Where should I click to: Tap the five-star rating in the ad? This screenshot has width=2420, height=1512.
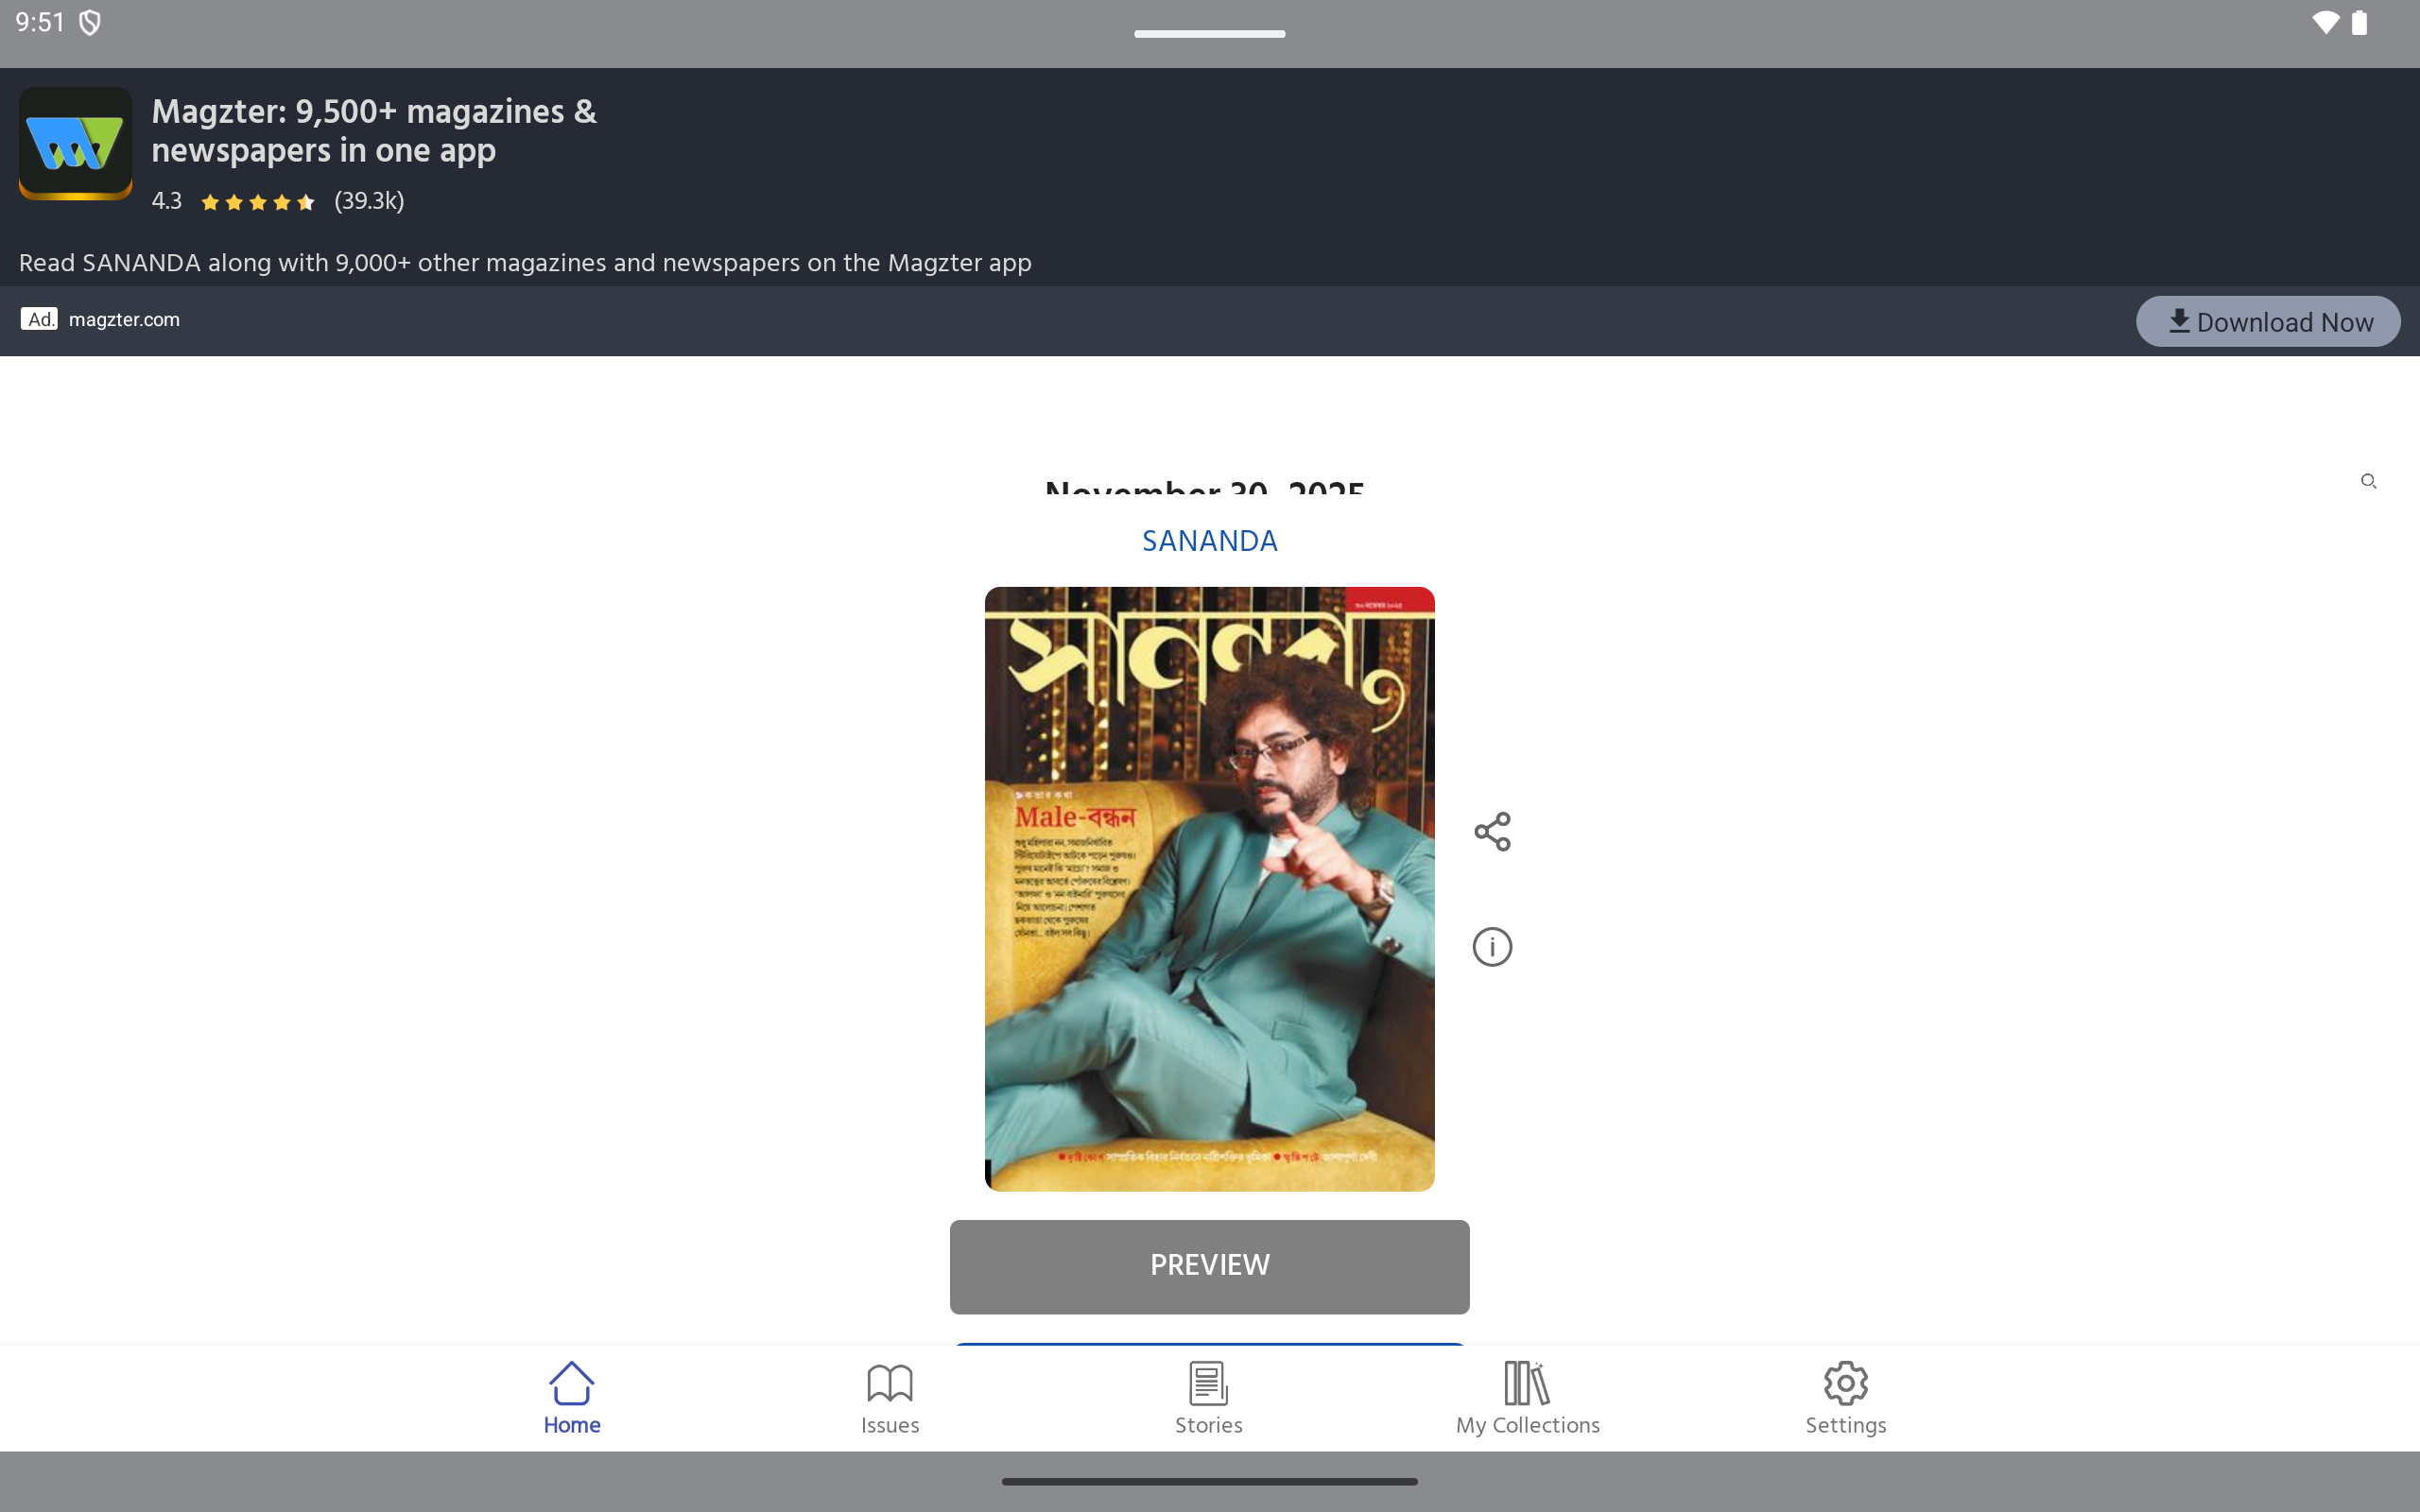click(x=258, y=202)
